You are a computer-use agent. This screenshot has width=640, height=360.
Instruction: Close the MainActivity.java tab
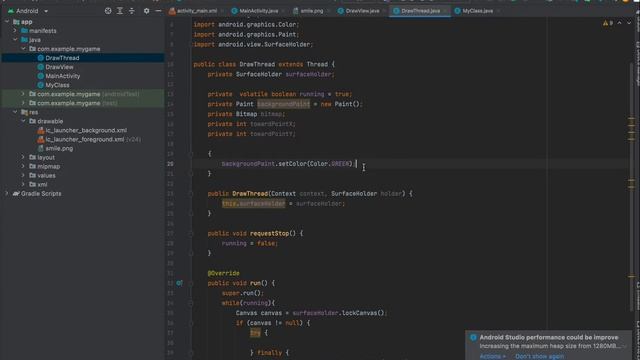(283, 11)
